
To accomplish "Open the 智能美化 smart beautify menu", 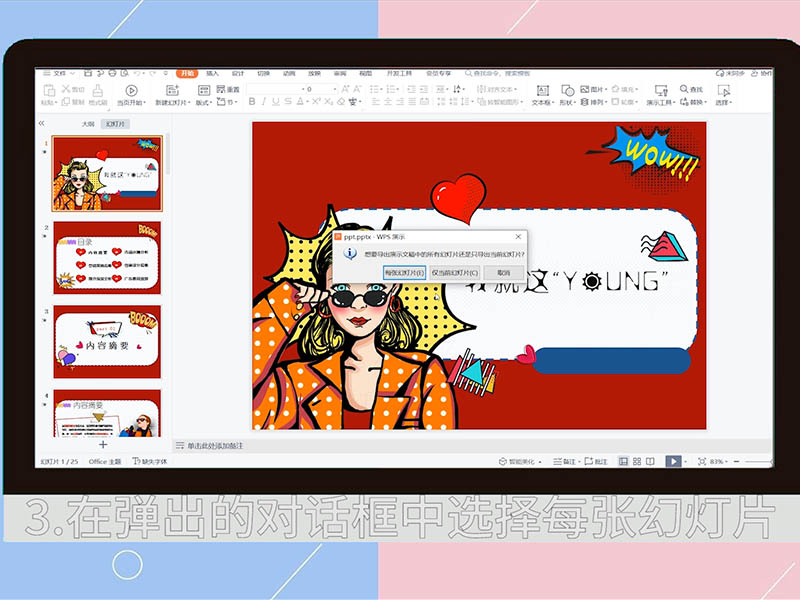I will (x=520, y=461).
